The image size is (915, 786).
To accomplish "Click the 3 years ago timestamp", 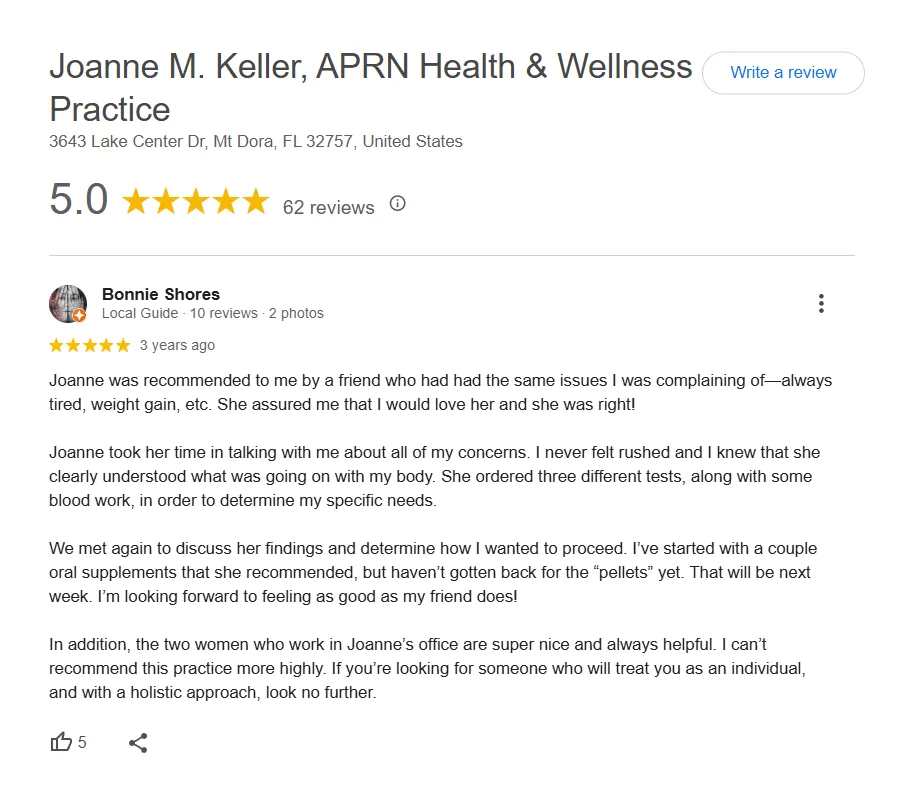I will click(x=177, y=345).
